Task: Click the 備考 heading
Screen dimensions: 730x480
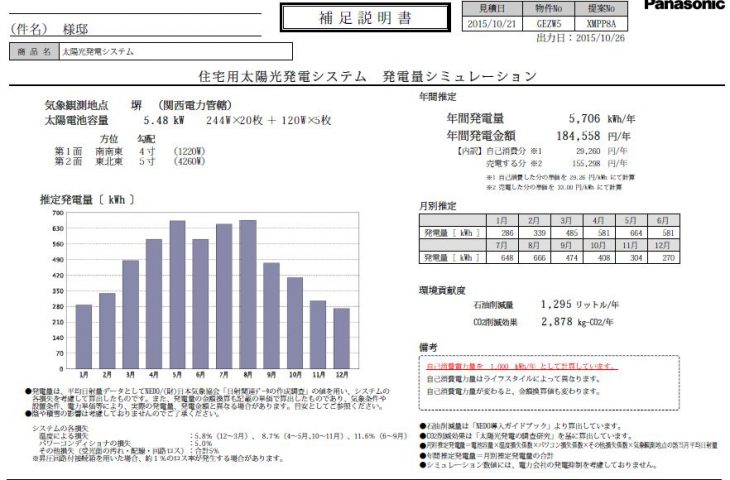Action: coord(428,347)
